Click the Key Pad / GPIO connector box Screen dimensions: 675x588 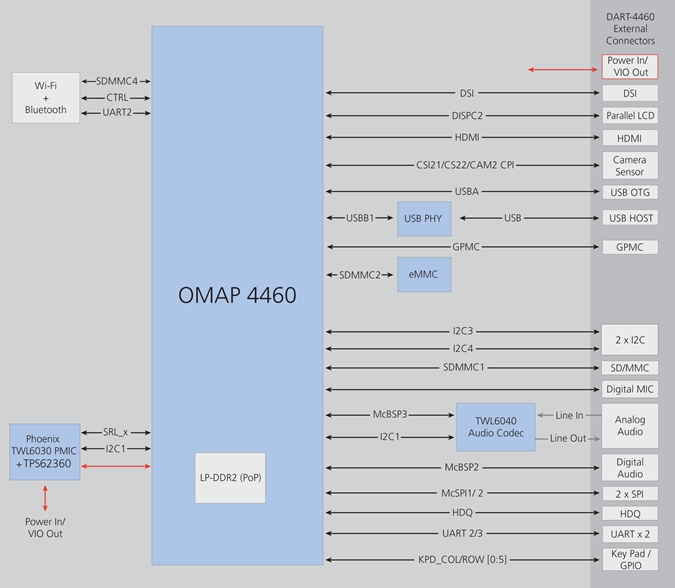(630, 559)
